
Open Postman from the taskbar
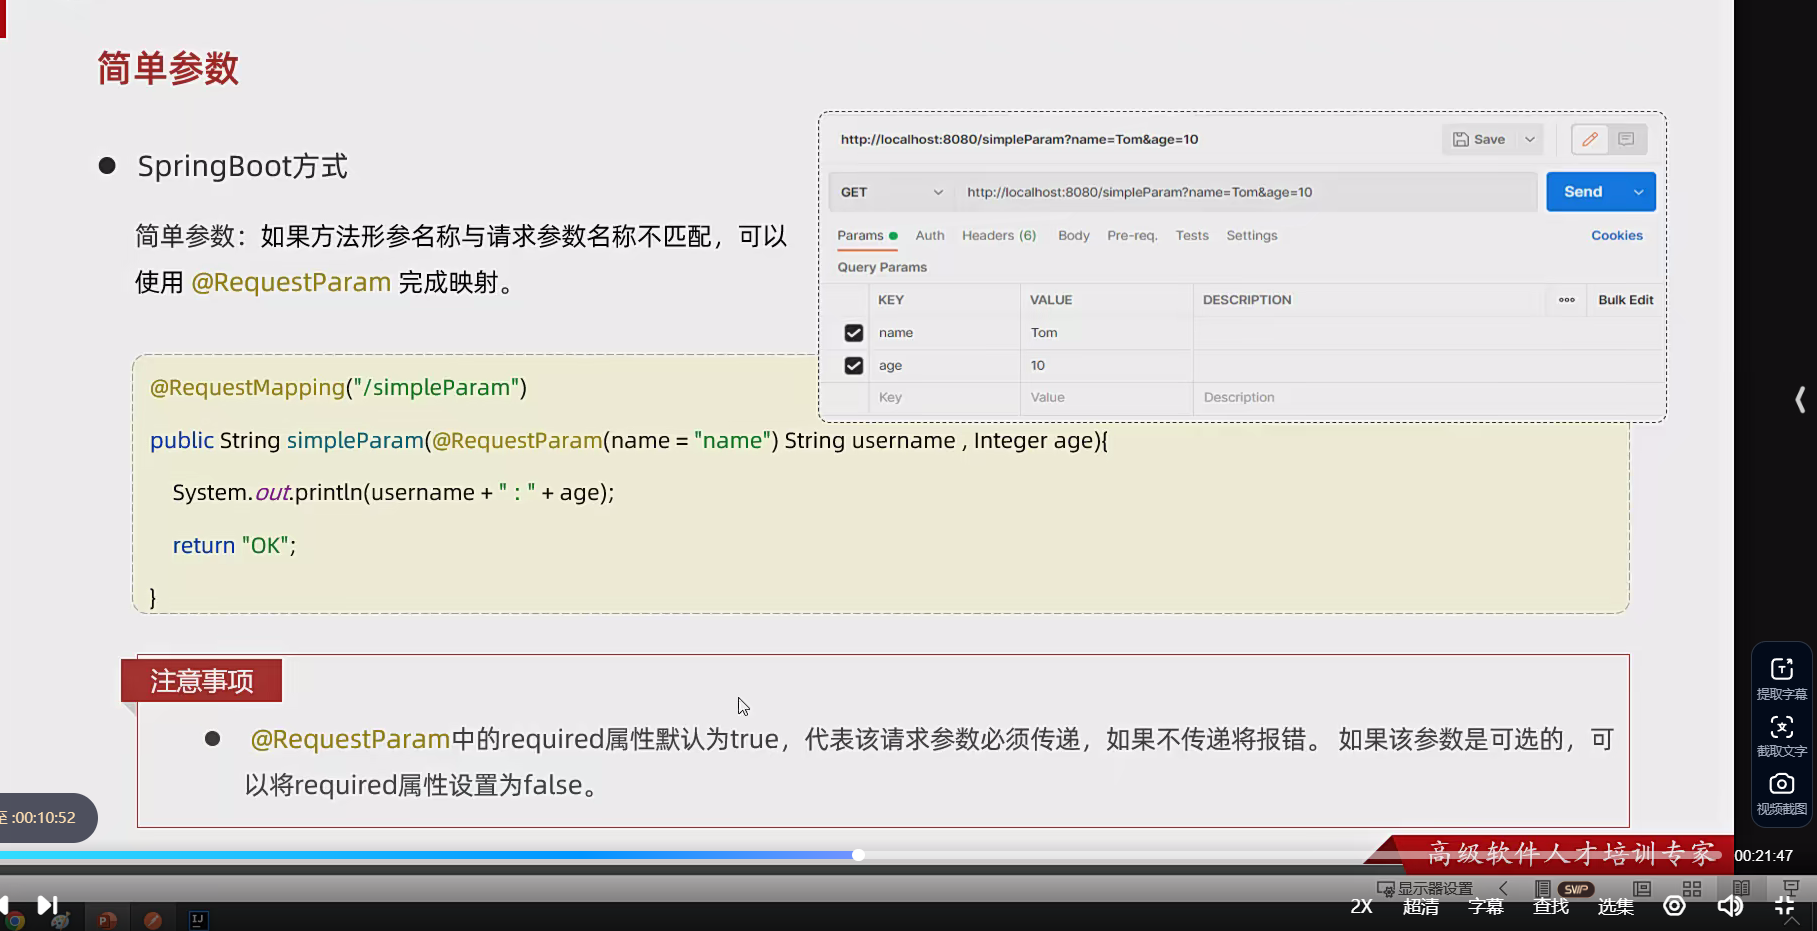(153, 920)
